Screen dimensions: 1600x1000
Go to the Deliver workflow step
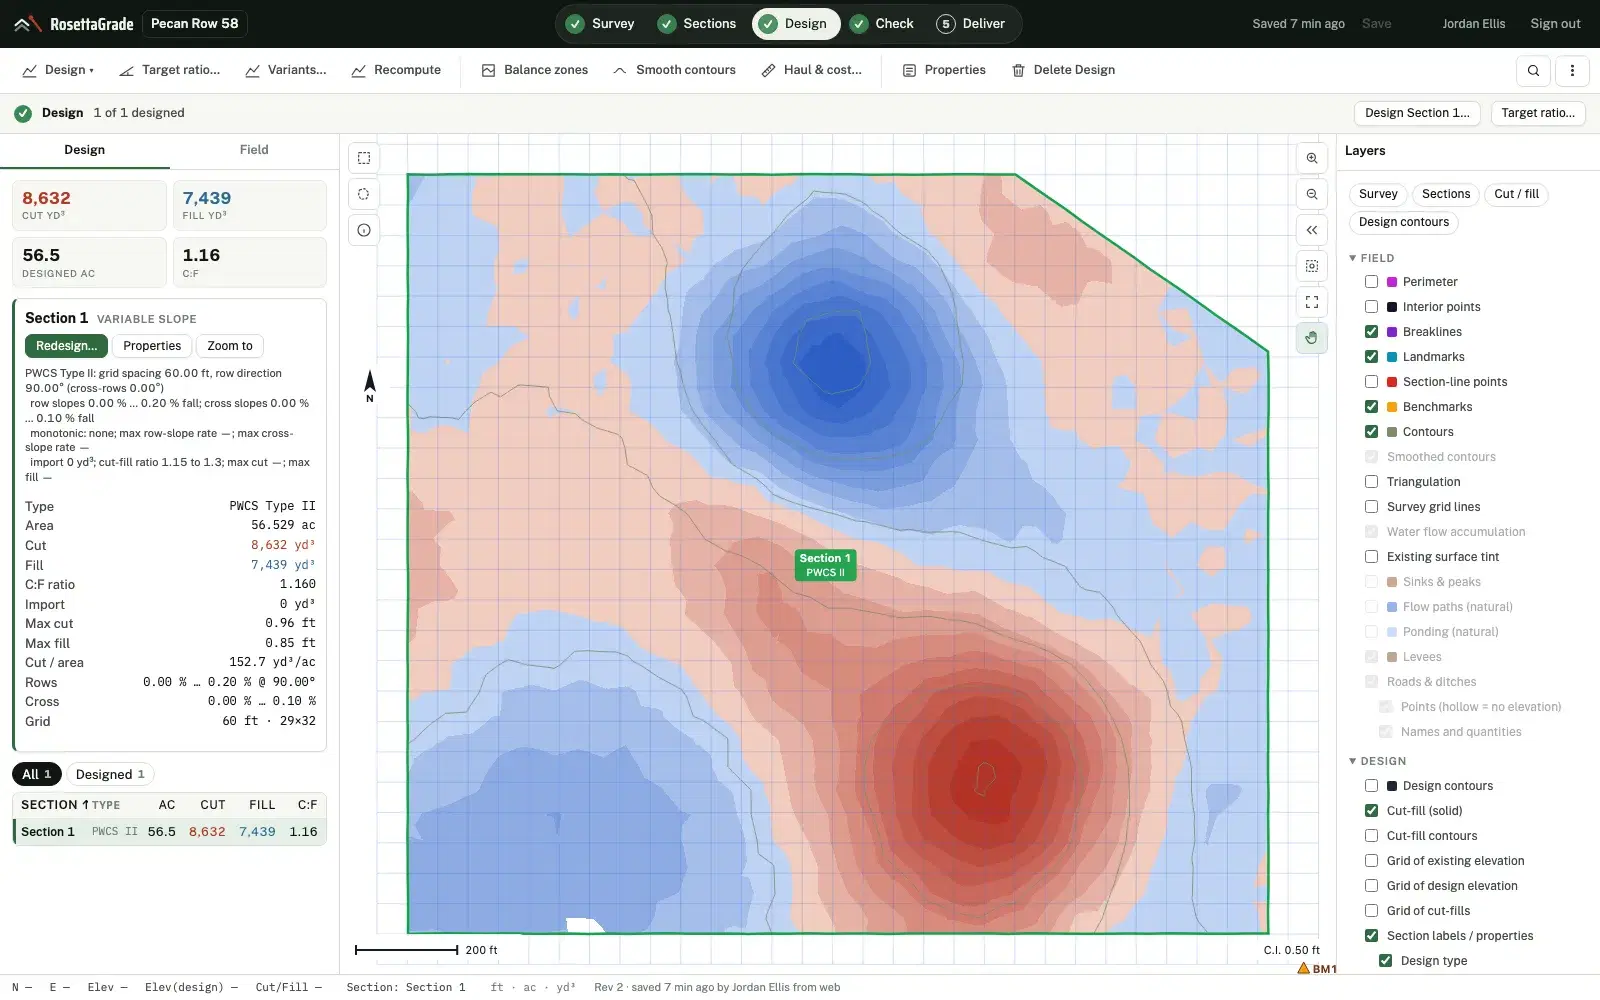point(971,24)
